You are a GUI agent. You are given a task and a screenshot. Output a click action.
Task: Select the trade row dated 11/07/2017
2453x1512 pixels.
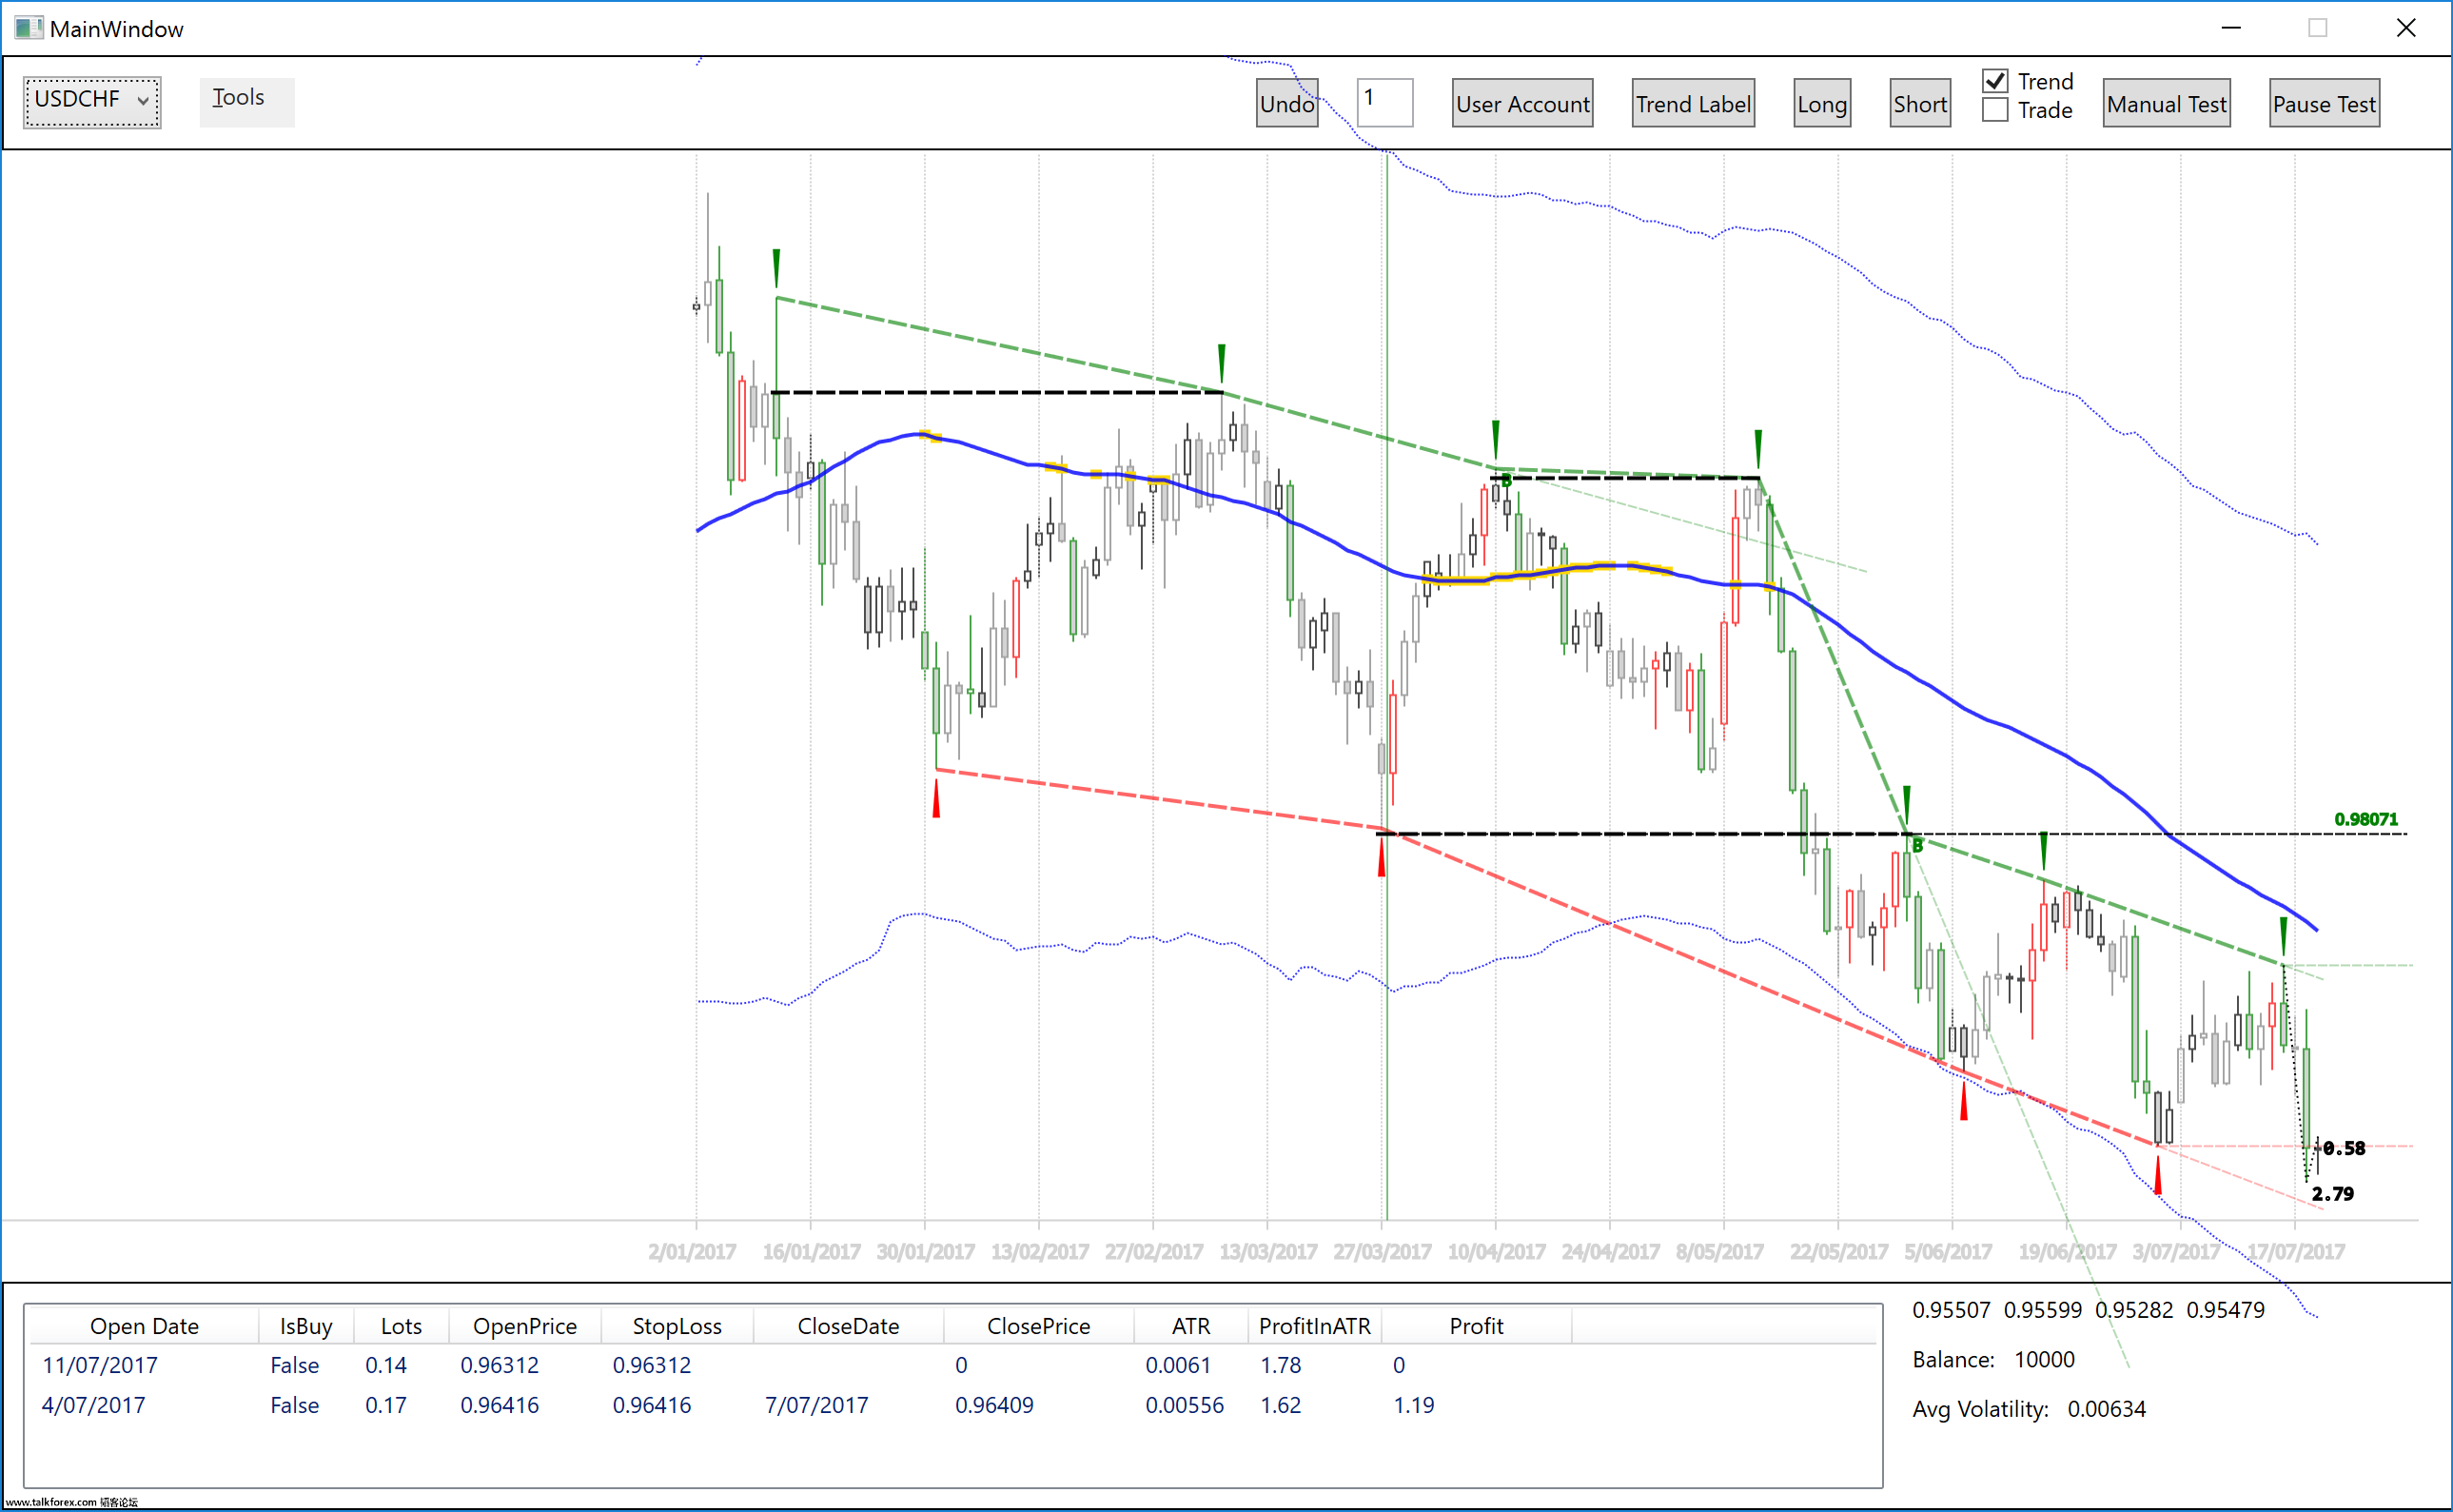[x=952, y=1365]
